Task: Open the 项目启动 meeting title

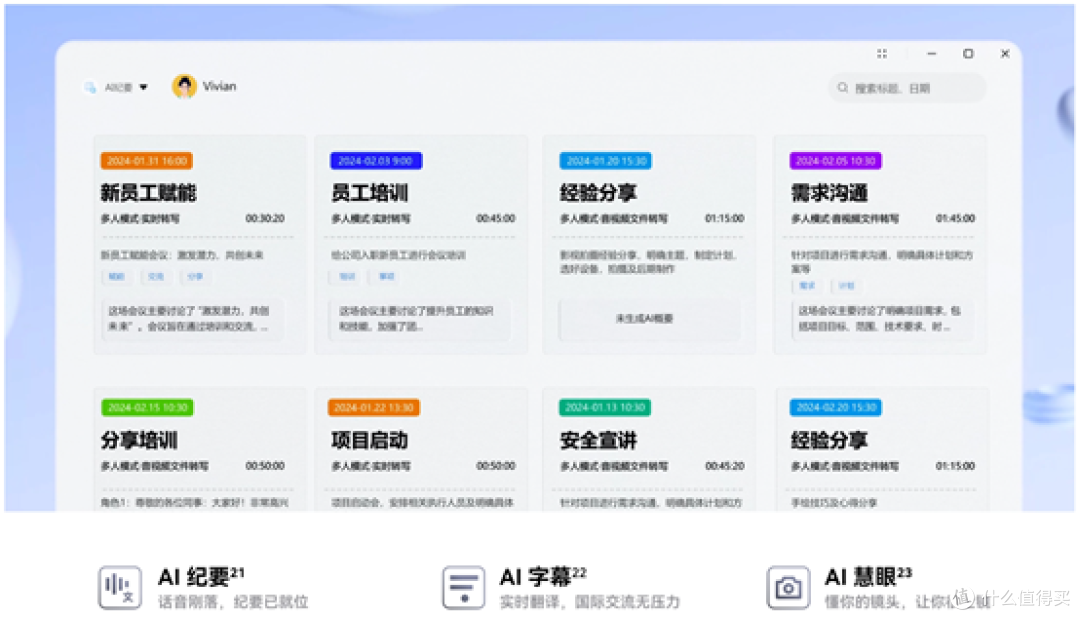Action: (370, 440)
